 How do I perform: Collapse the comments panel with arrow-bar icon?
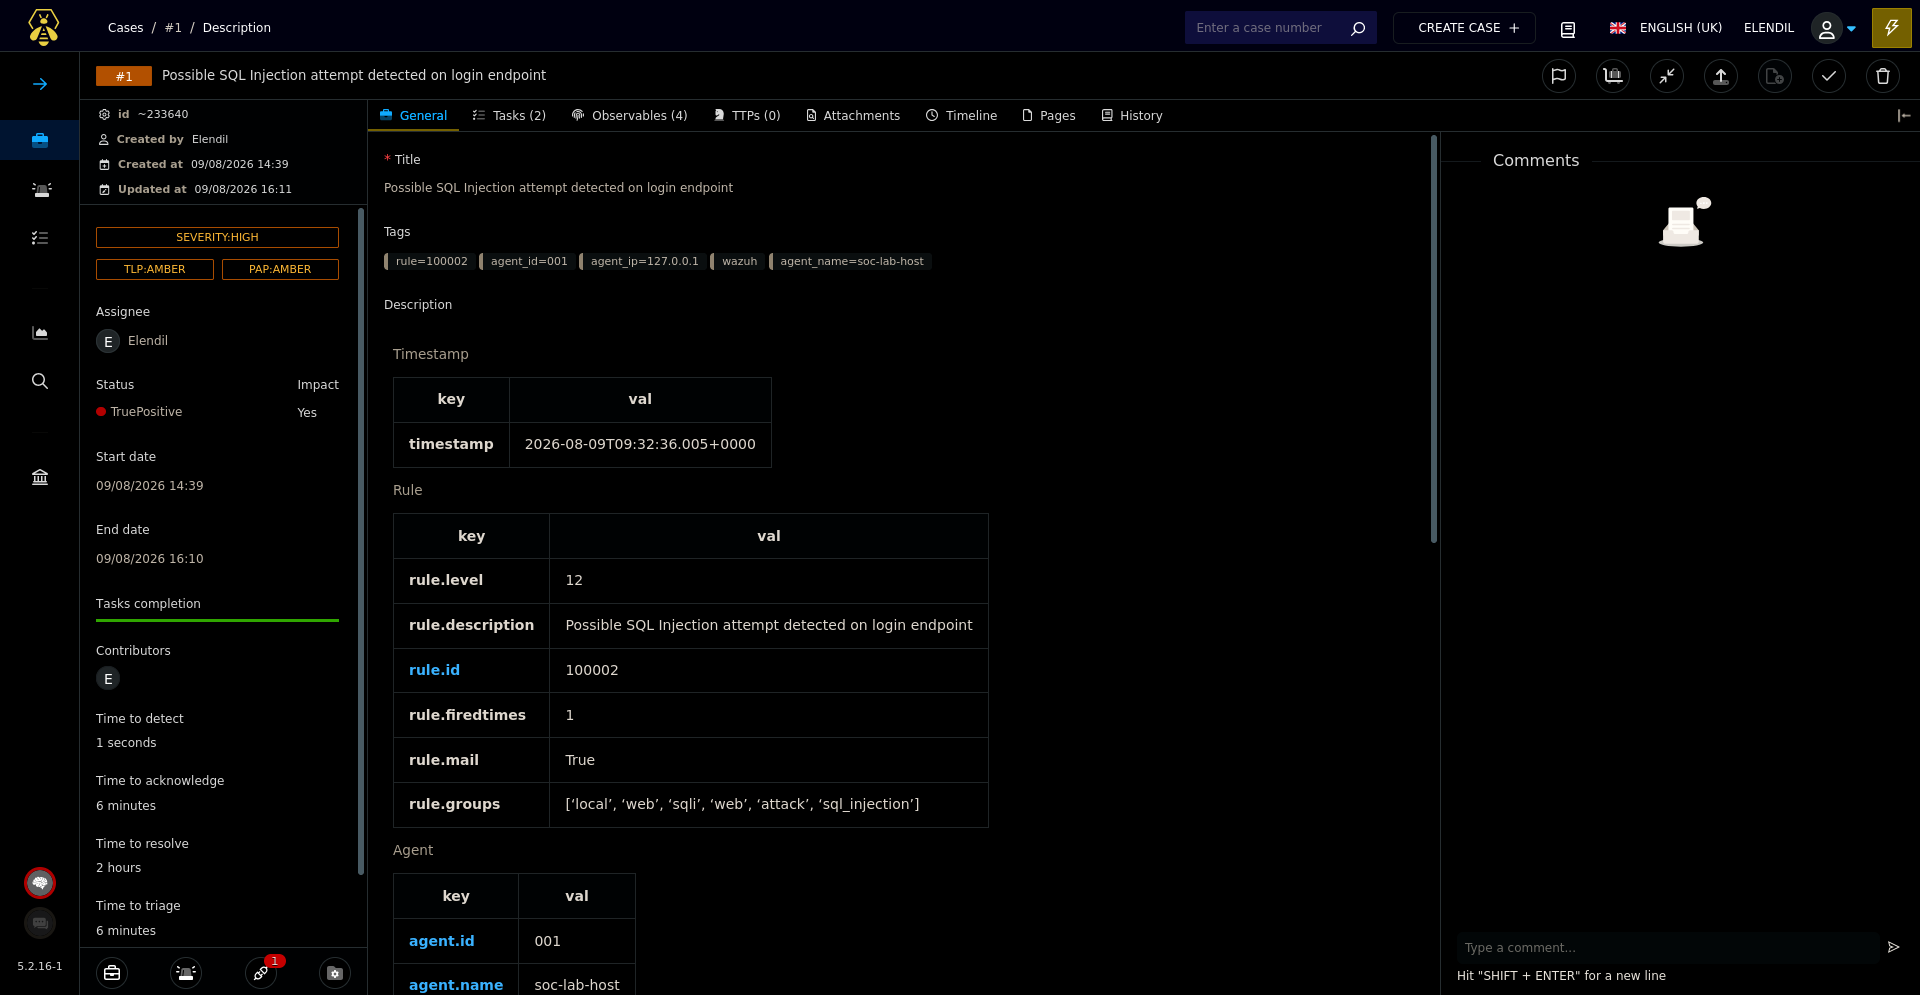(1904, 116)
